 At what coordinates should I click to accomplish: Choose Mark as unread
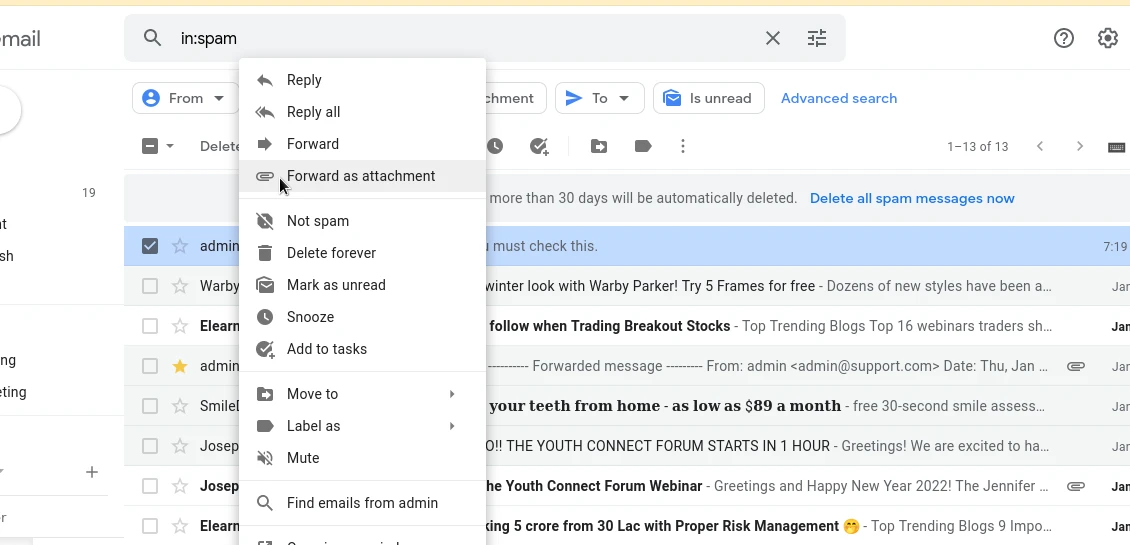click(362, 285)
